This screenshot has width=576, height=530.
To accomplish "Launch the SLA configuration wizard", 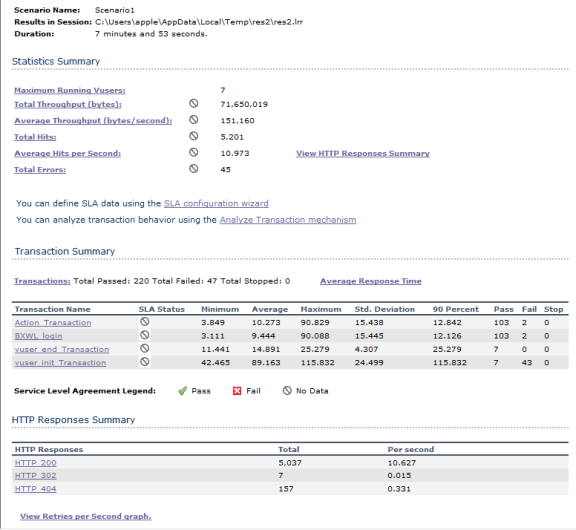I will (x=216, y=203).
